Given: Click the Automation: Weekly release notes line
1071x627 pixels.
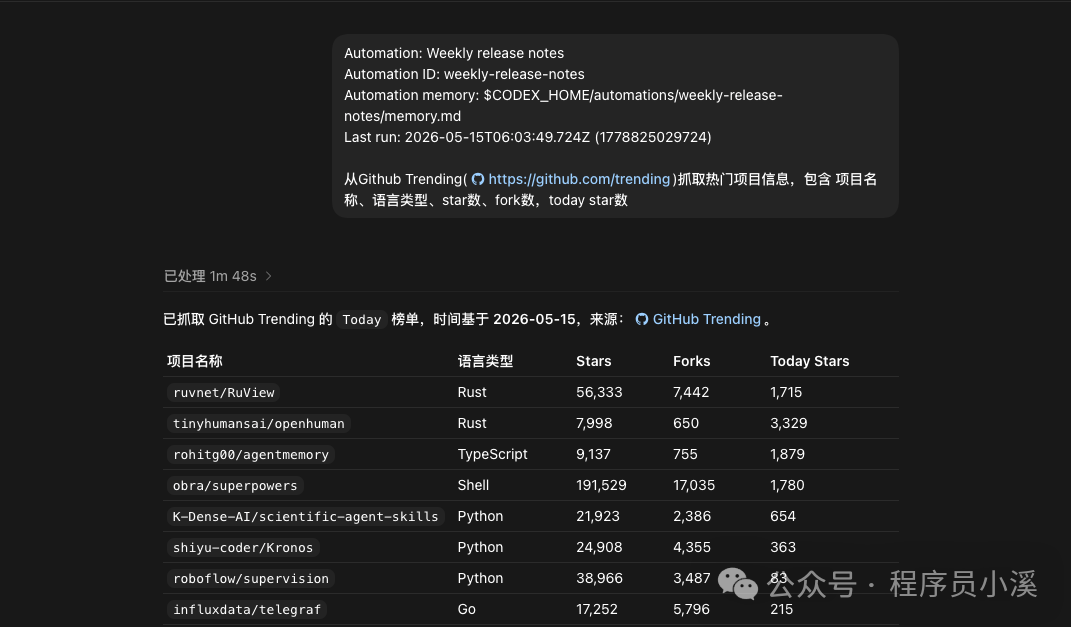Looking at the screenshot, I should (454, 53).
